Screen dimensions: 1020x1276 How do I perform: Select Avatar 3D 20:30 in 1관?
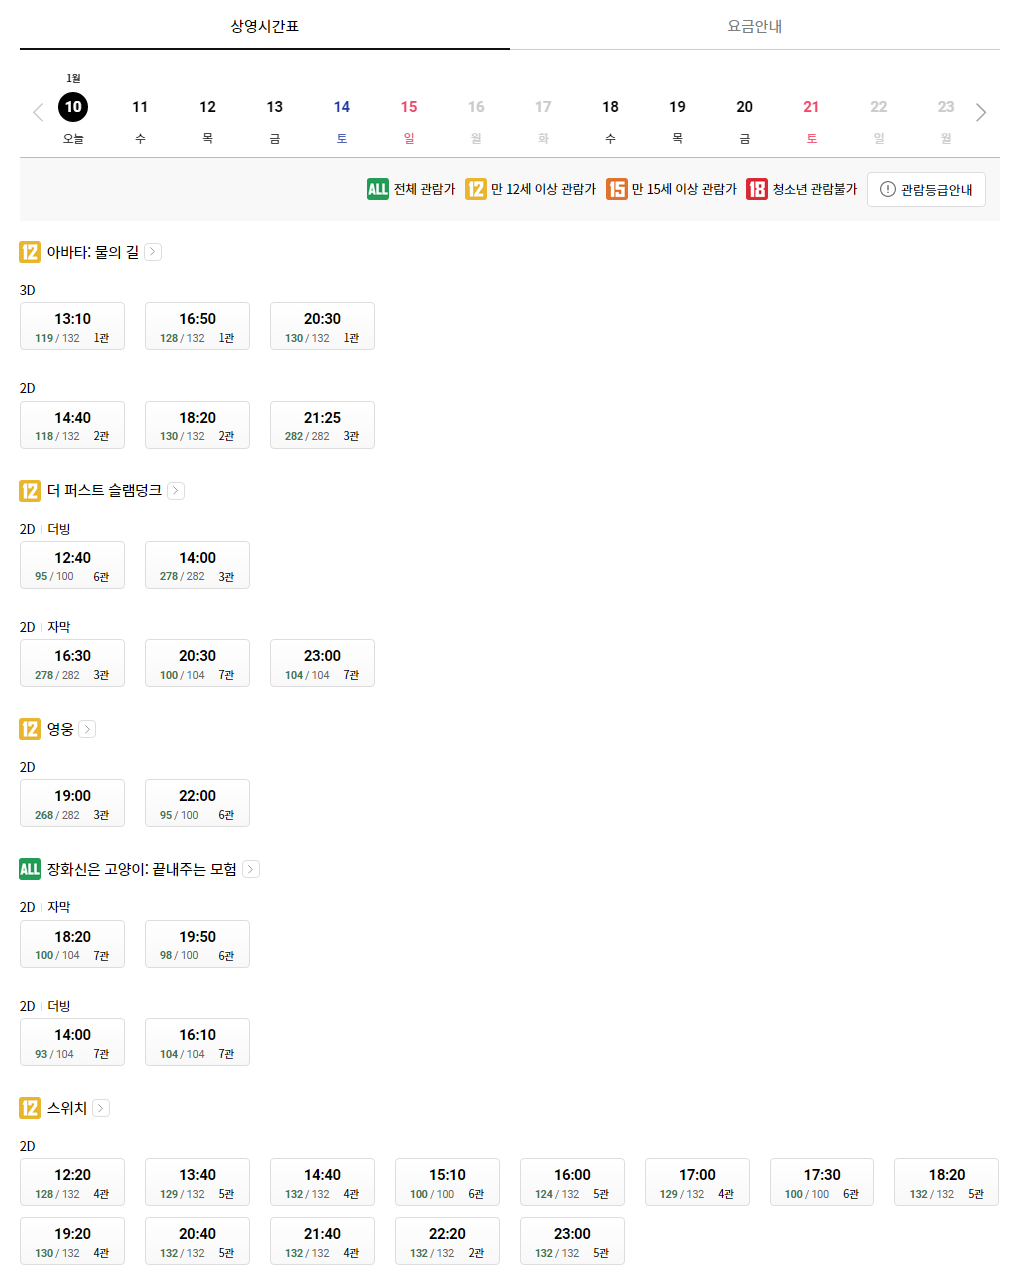point(322,326)
